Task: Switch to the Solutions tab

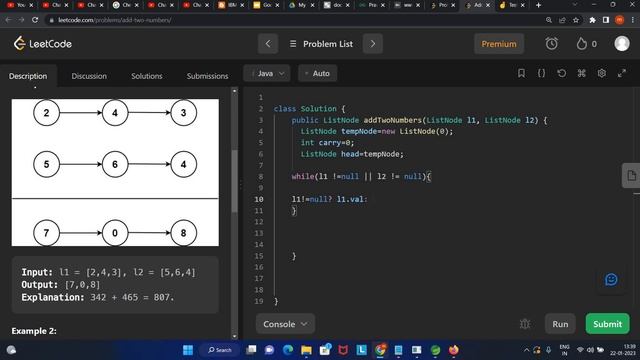Action: (147, 76)
